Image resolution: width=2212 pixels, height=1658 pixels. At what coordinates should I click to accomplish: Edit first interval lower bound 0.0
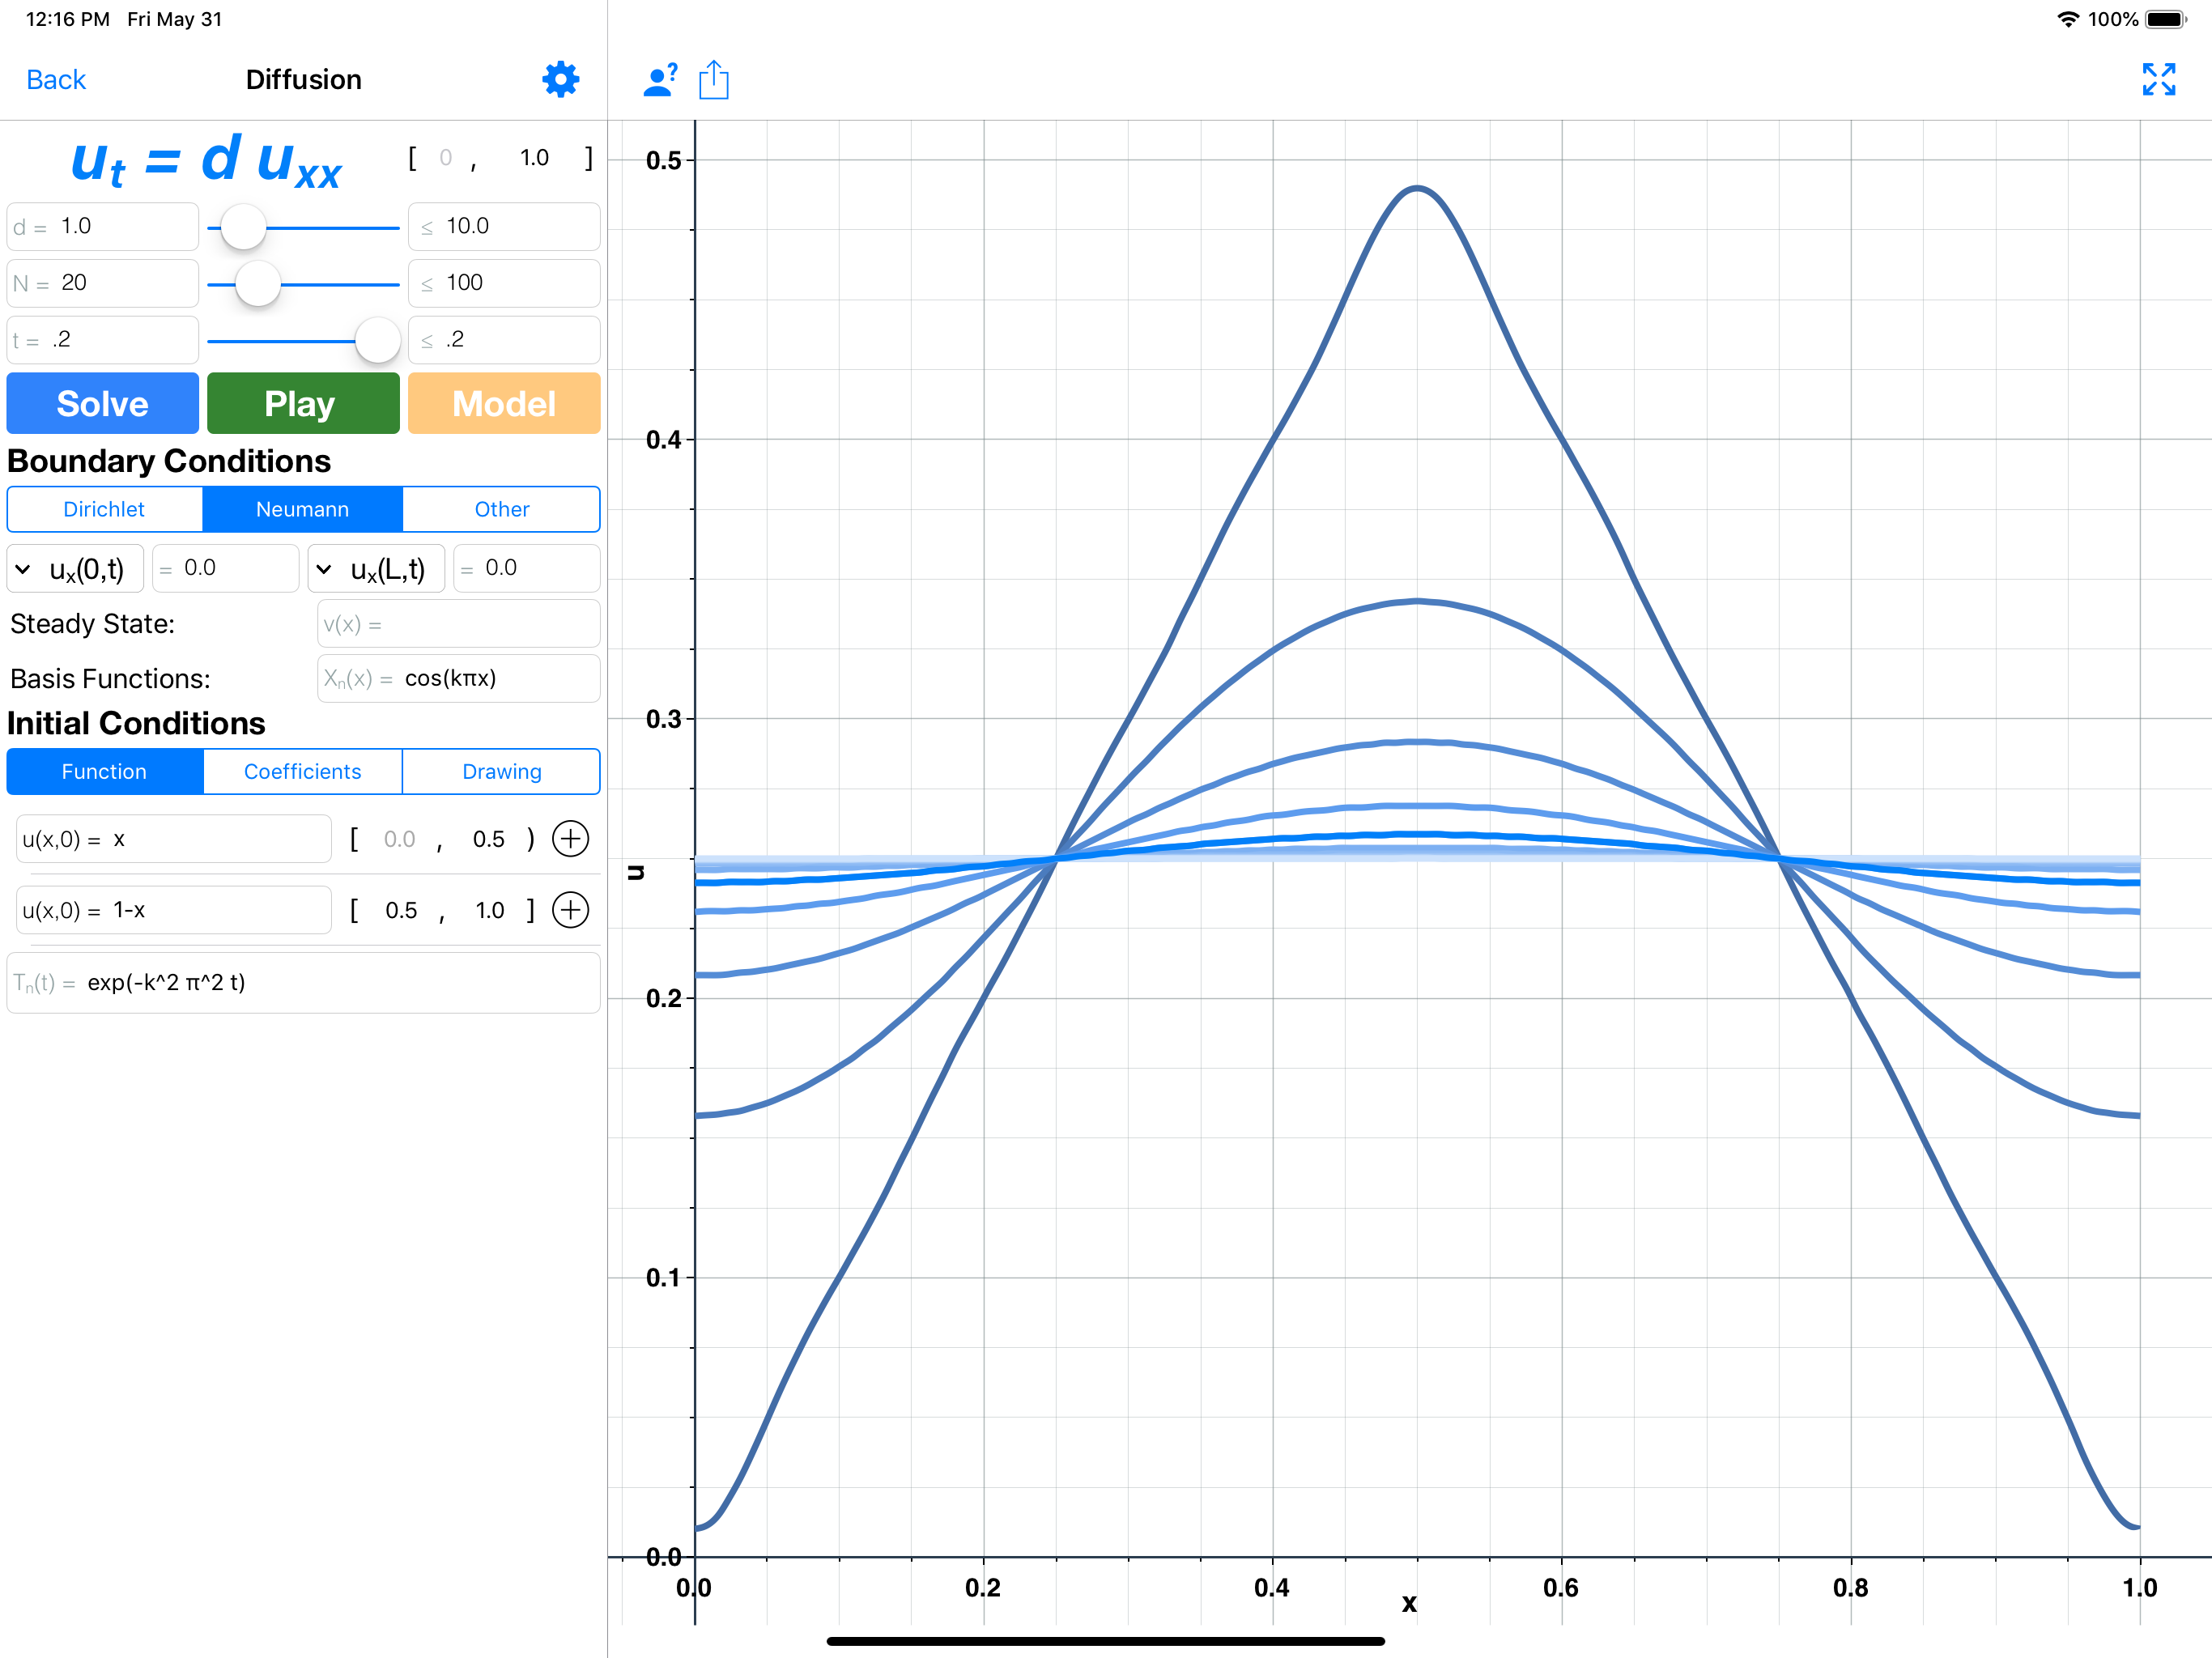pyautogui.click(x=399, y=839)
